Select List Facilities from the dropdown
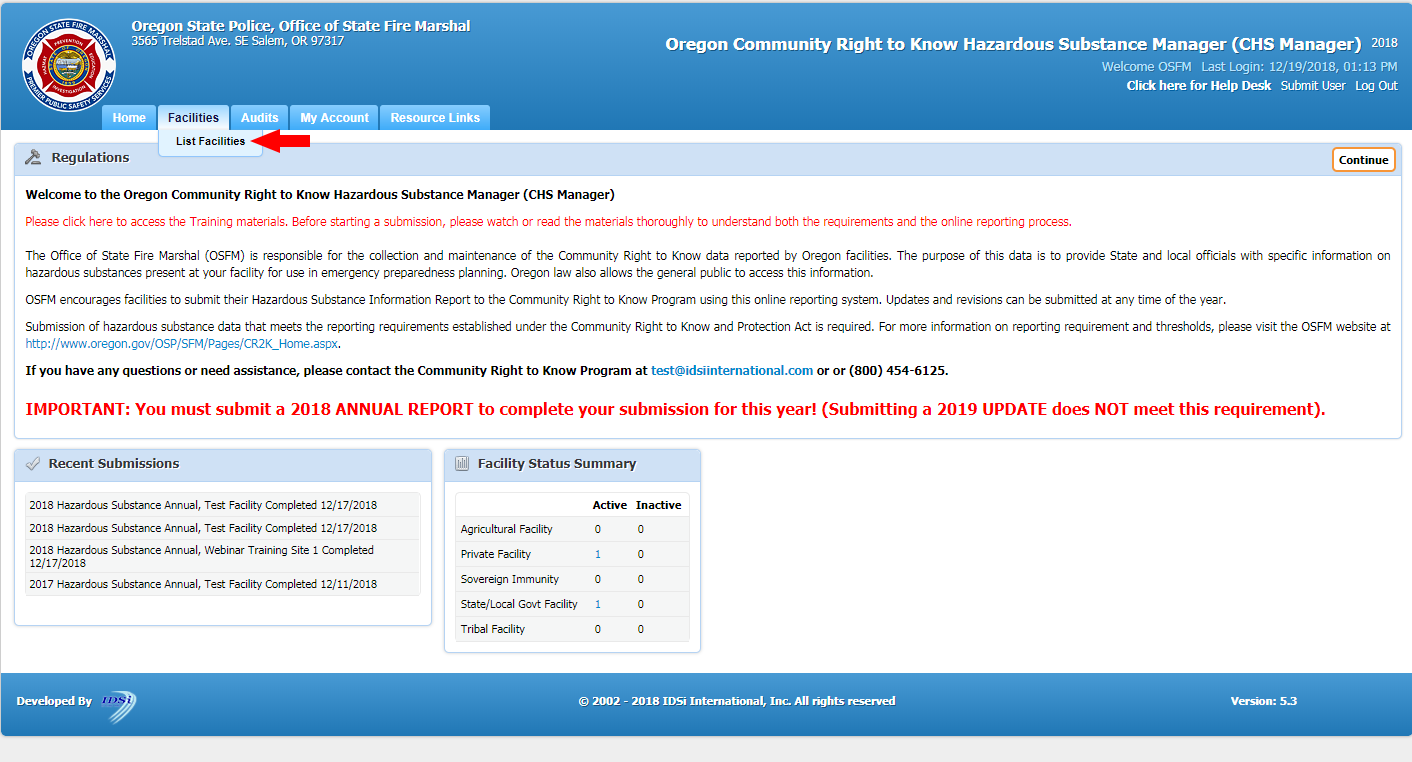1412x762 pixels. point(210,142)
